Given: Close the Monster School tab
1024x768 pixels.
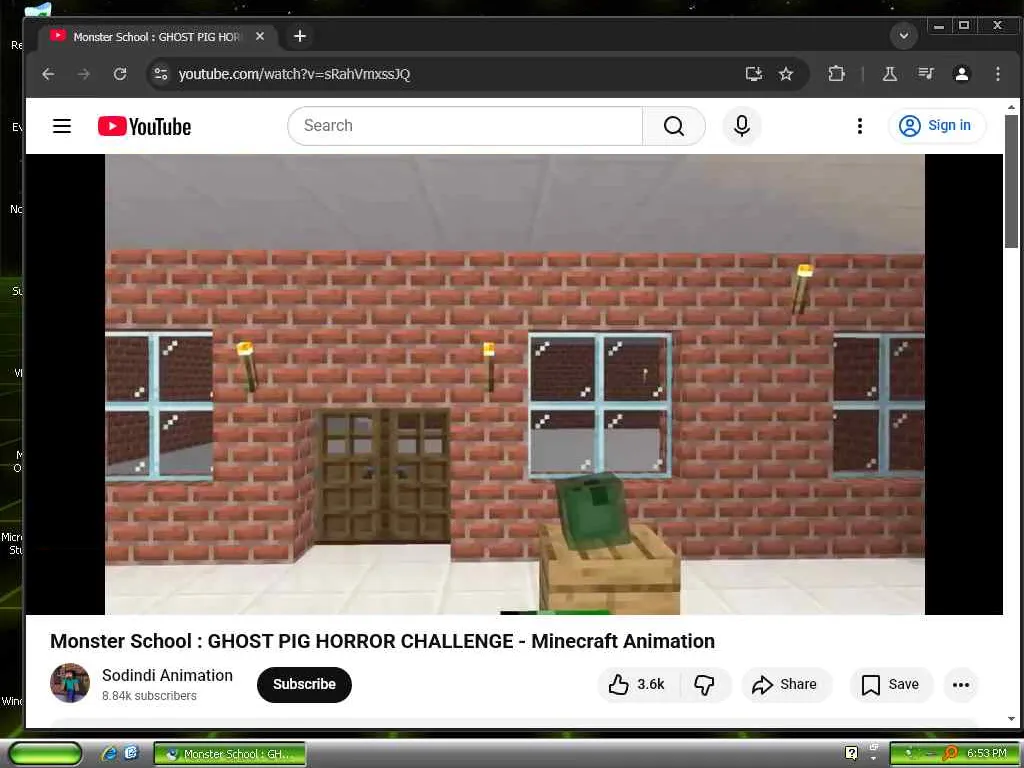Looking at the screenshot, I should point(260,37).
